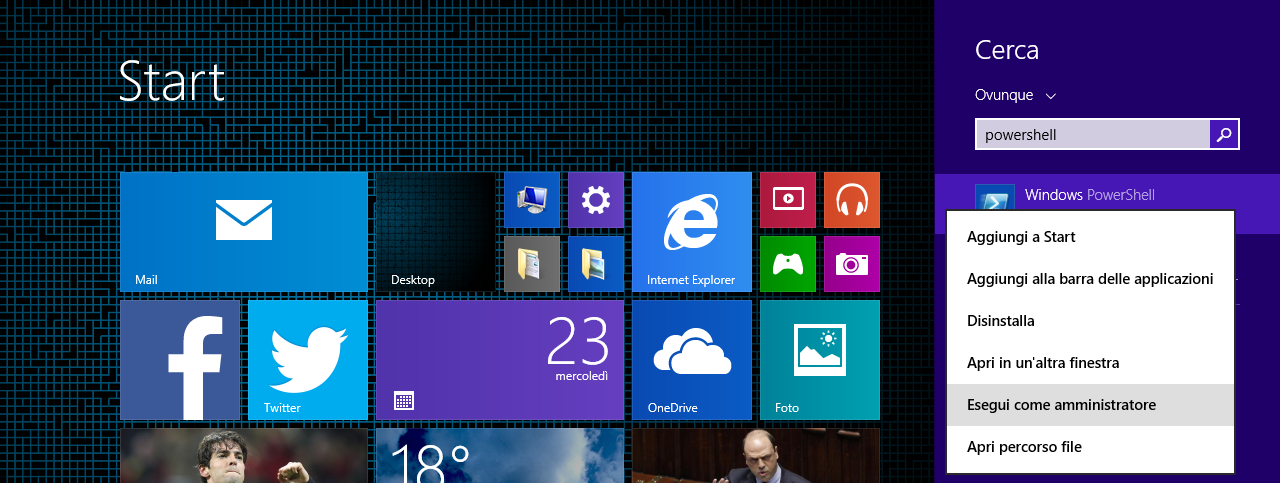
Task: Click the Start heading text
Action: 172,81
